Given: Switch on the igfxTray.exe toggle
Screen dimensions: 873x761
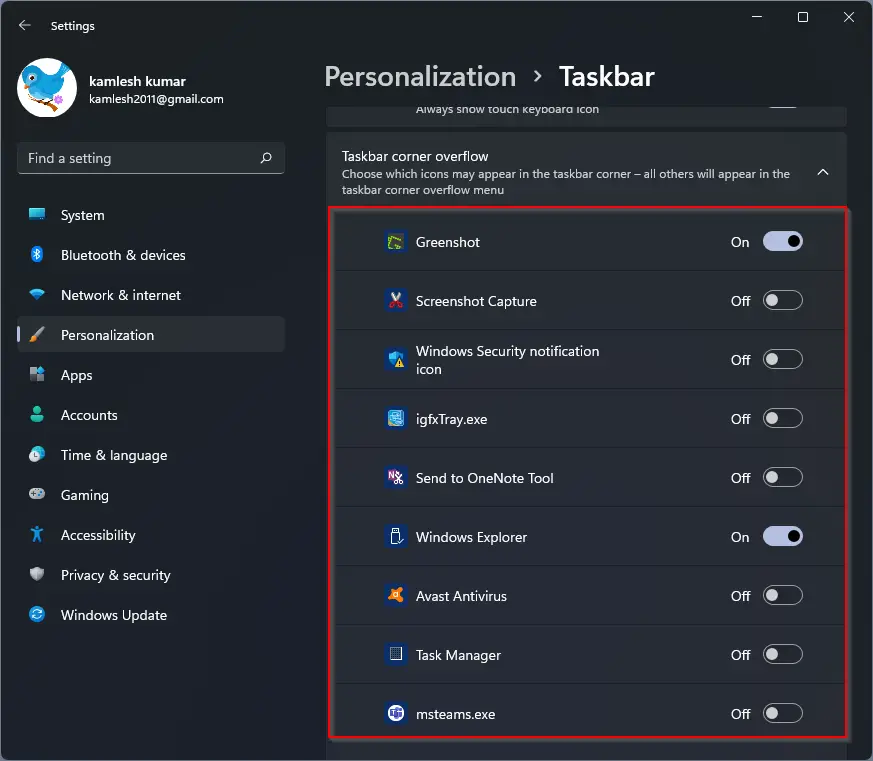Looking at the screenshot, I should coord(783,419).
